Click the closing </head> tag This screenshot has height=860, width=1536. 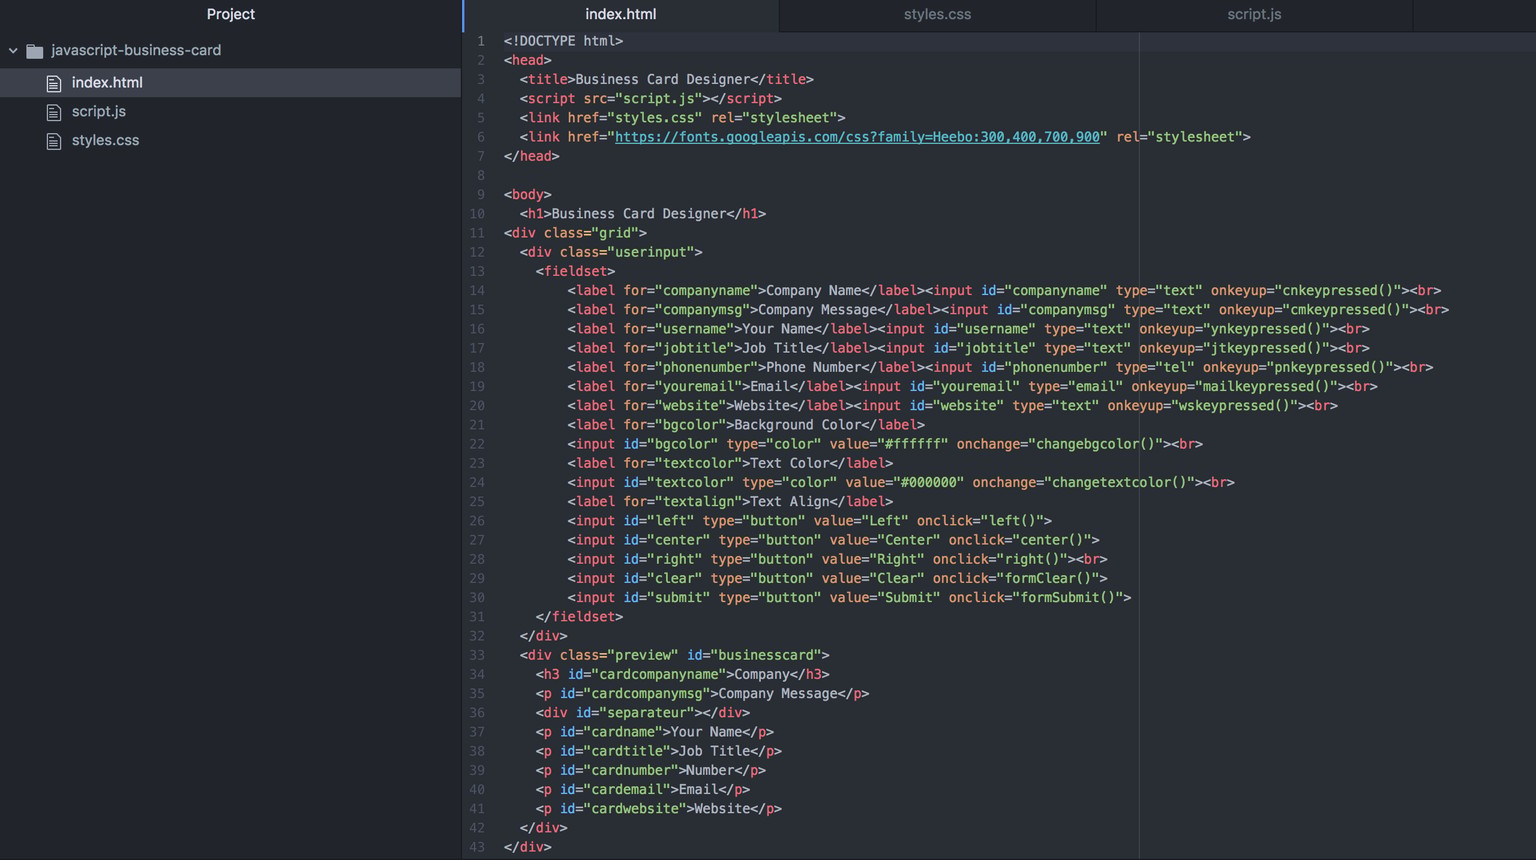[x=532, y=156]
